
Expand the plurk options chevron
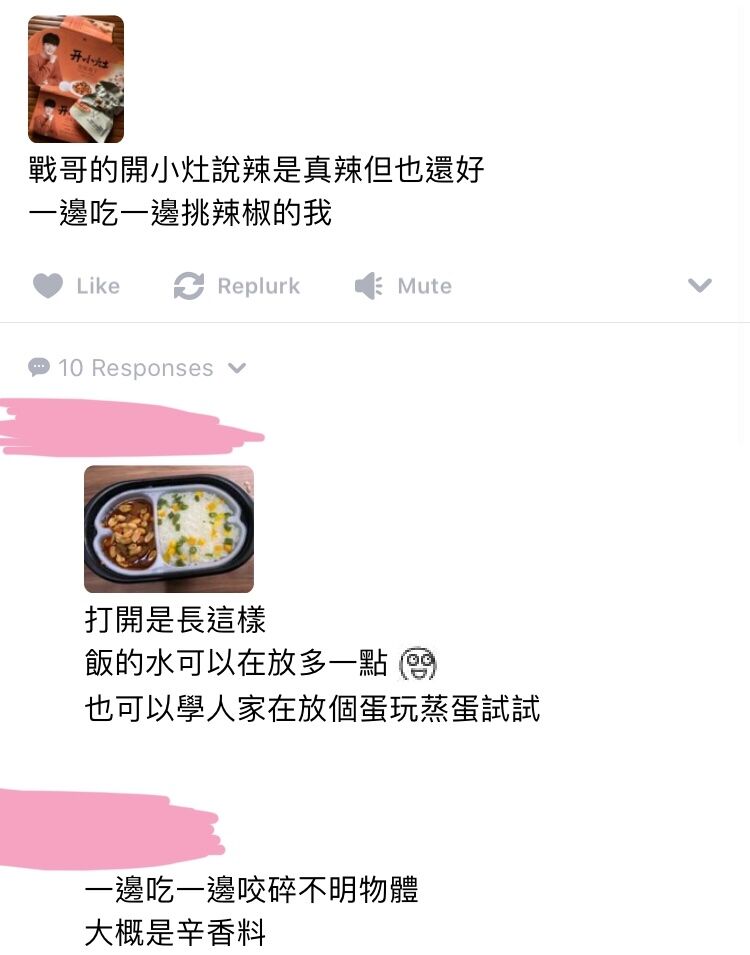(x=699, y=285)
